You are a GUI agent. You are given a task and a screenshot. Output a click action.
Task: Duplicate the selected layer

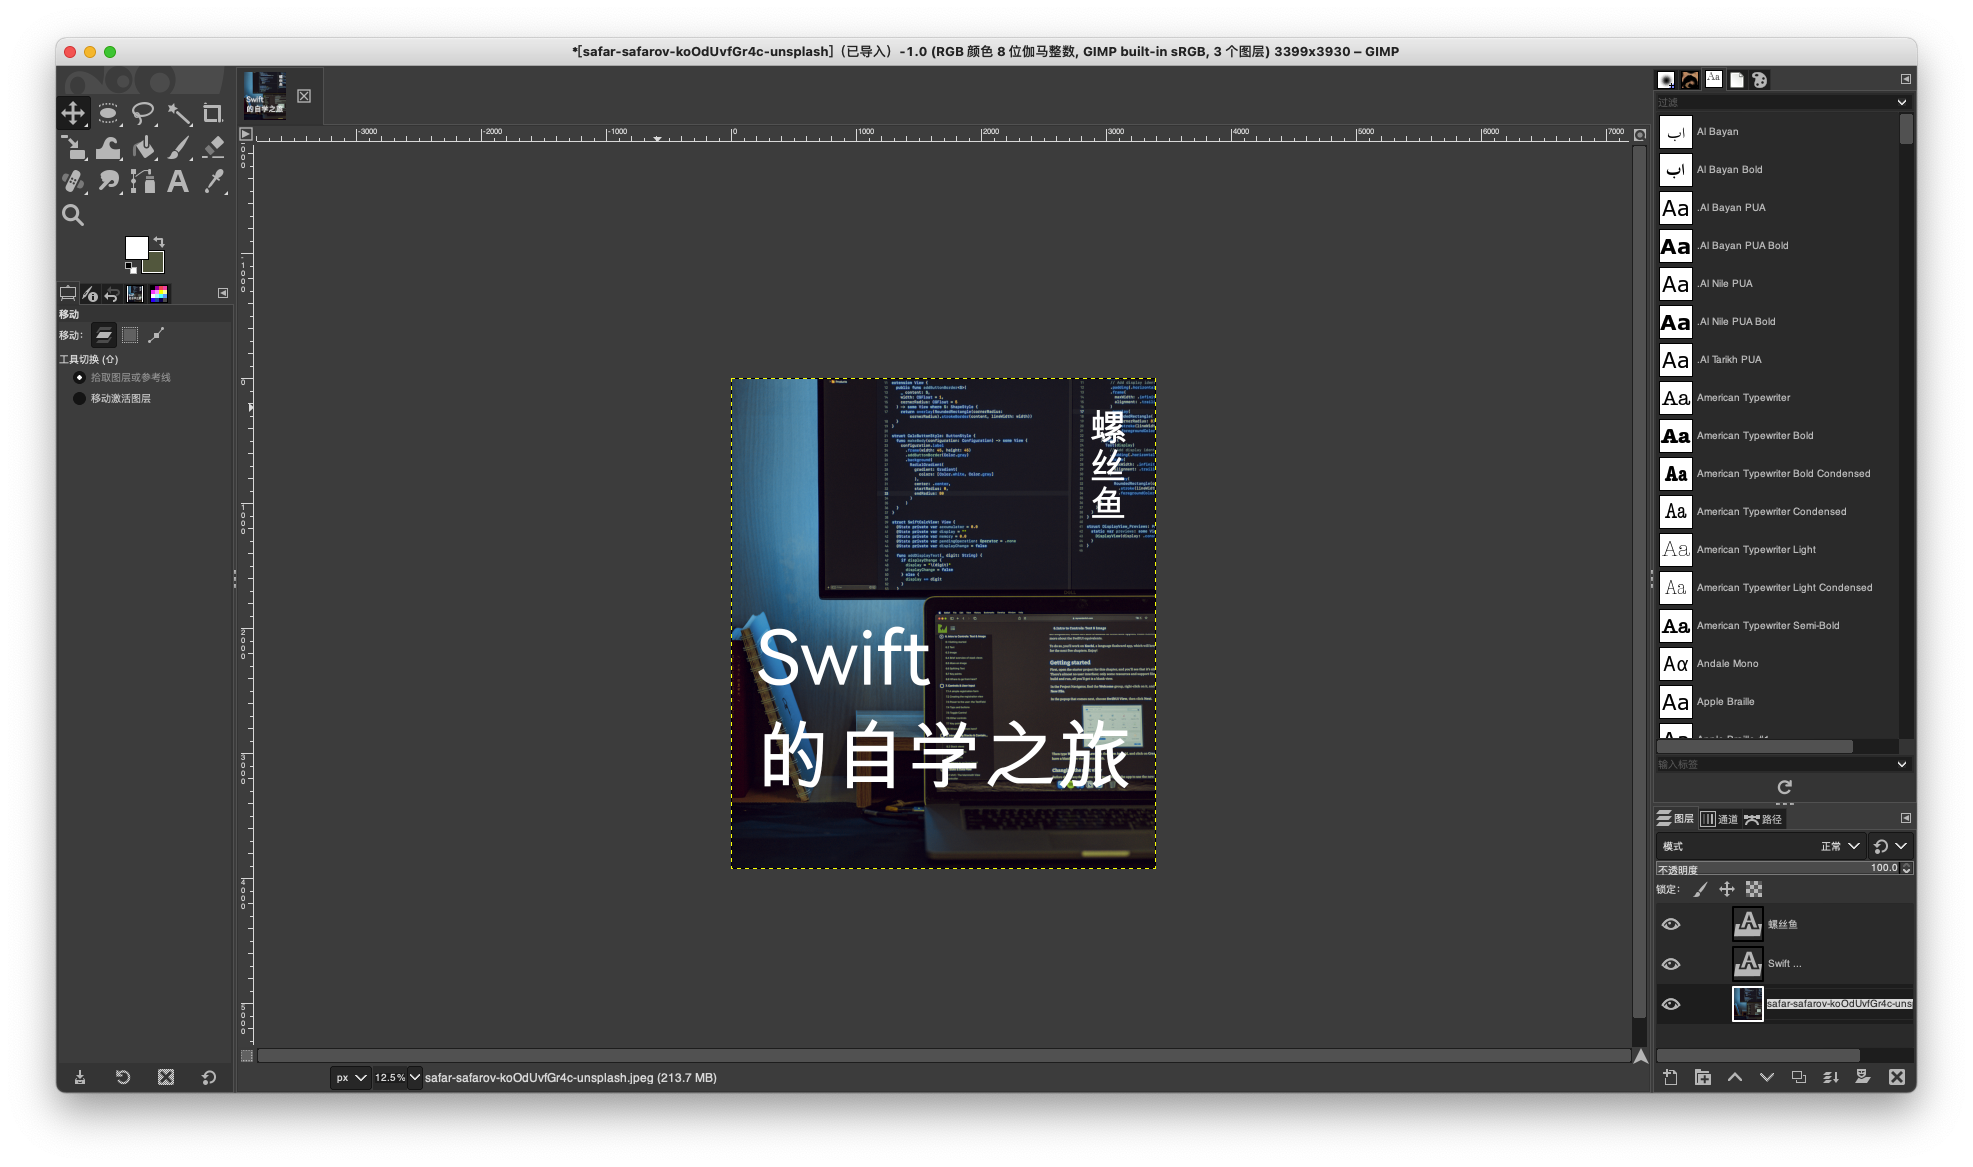(1799, 1077)
